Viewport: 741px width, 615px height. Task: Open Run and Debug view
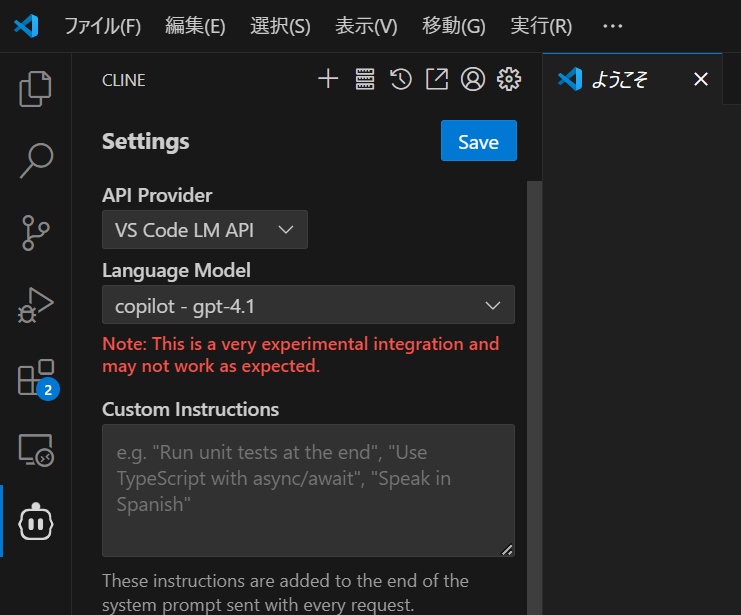[35, 305]
